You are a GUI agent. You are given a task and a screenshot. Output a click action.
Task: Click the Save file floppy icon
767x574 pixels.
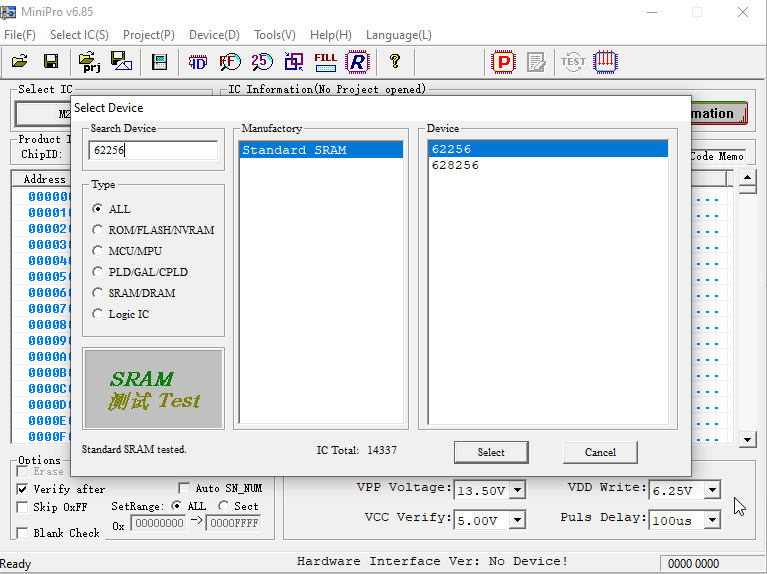[51, 62]
